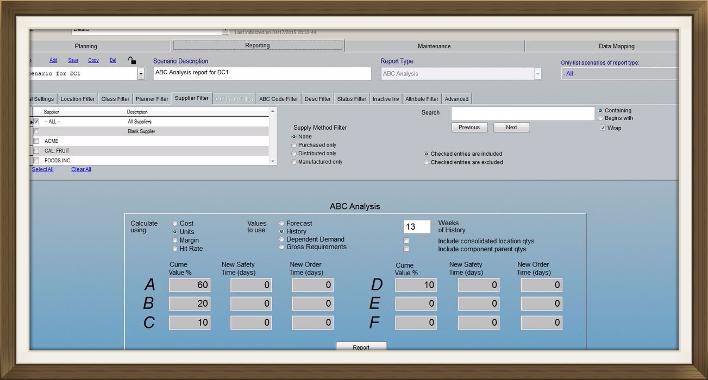Select None supply method filter
The height and width of the screenshot is (380, 708).
[x=294, y=136]
